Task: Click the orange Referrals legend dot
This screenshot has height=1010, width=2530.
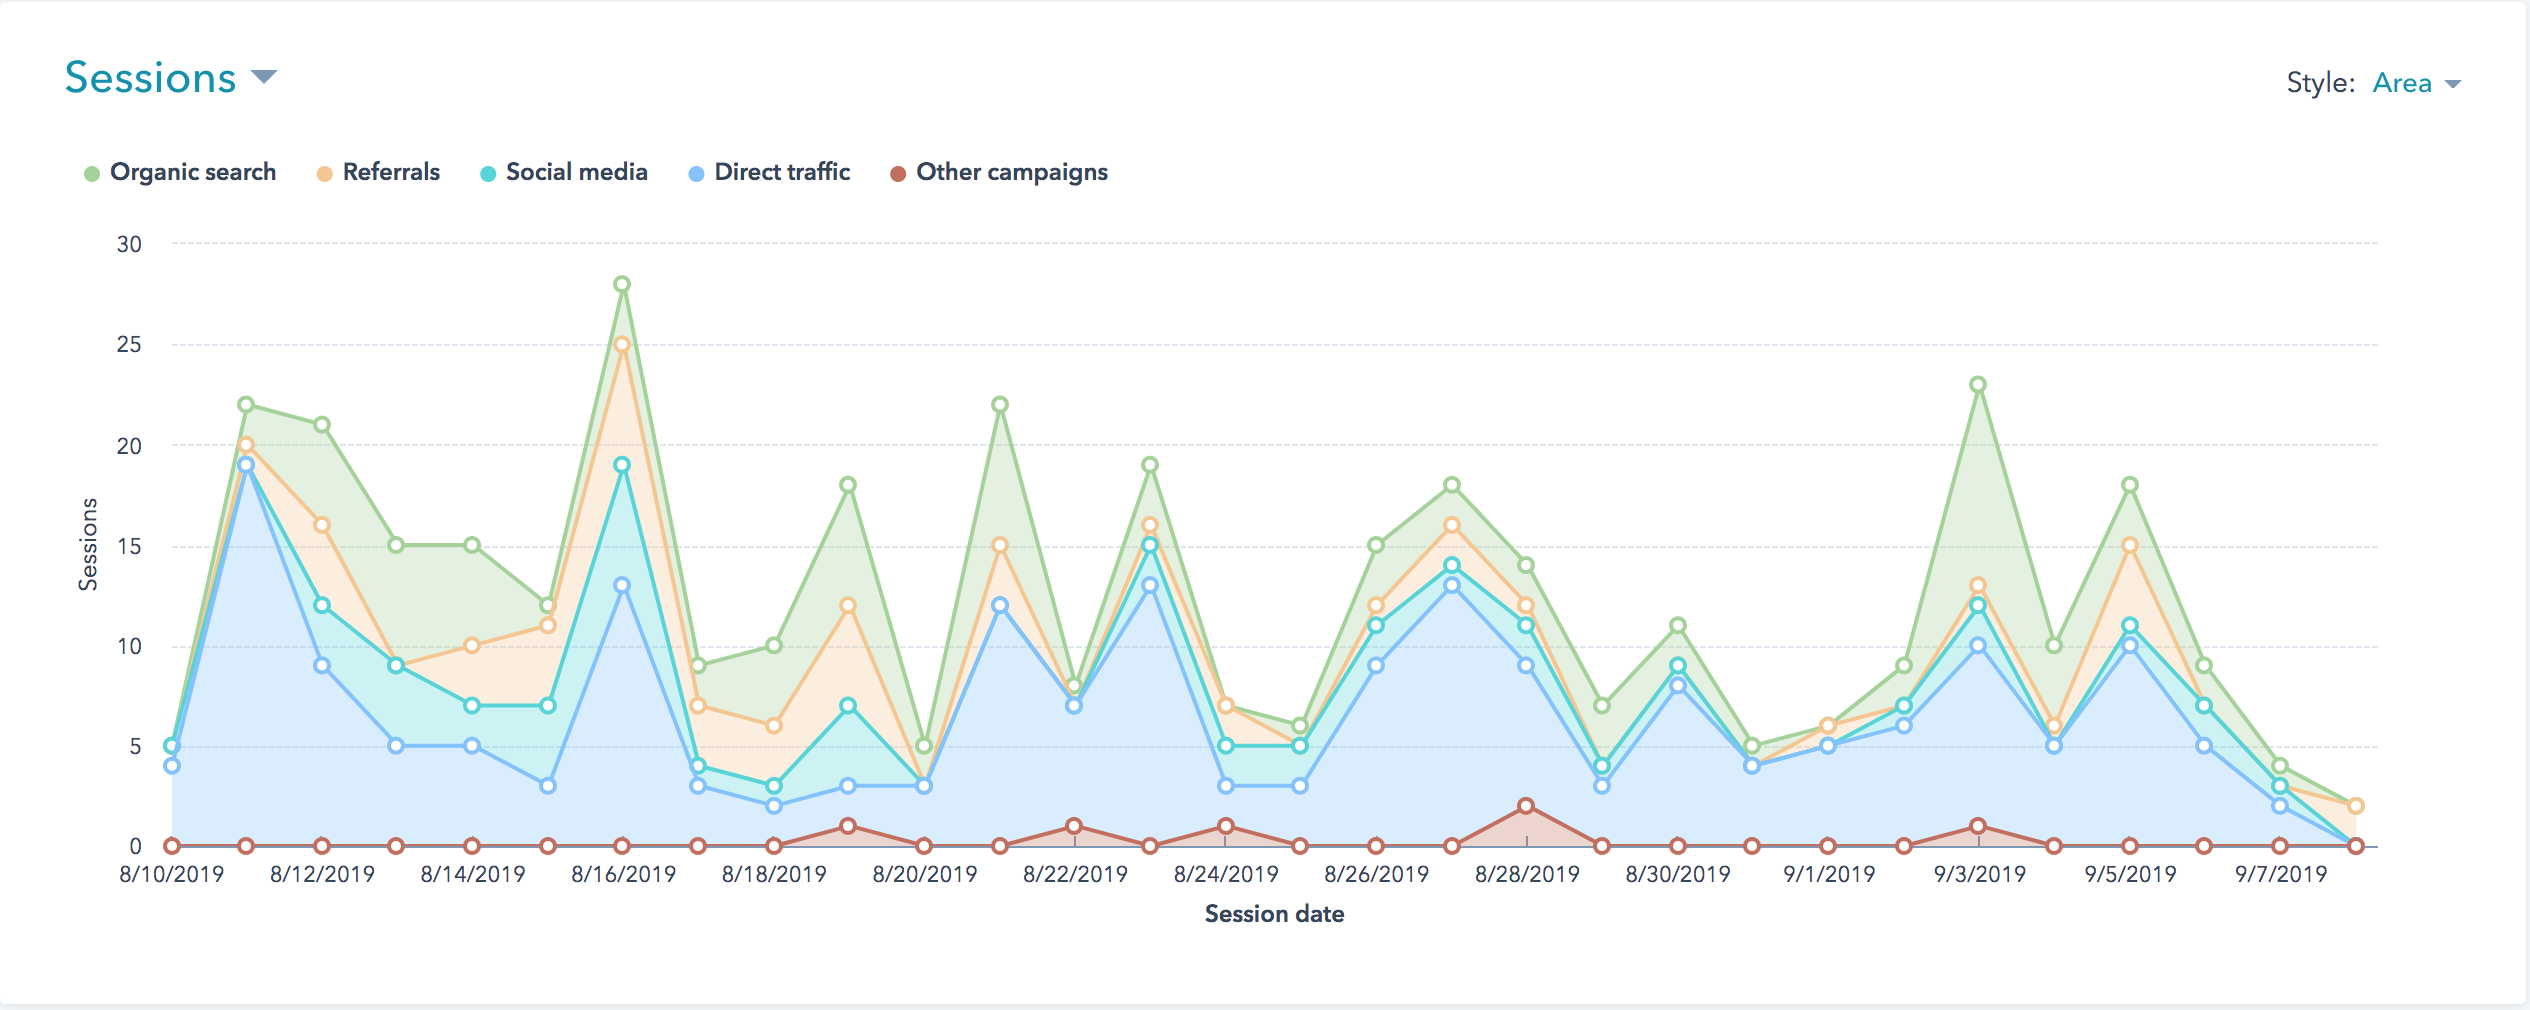Action: [325, 174]
